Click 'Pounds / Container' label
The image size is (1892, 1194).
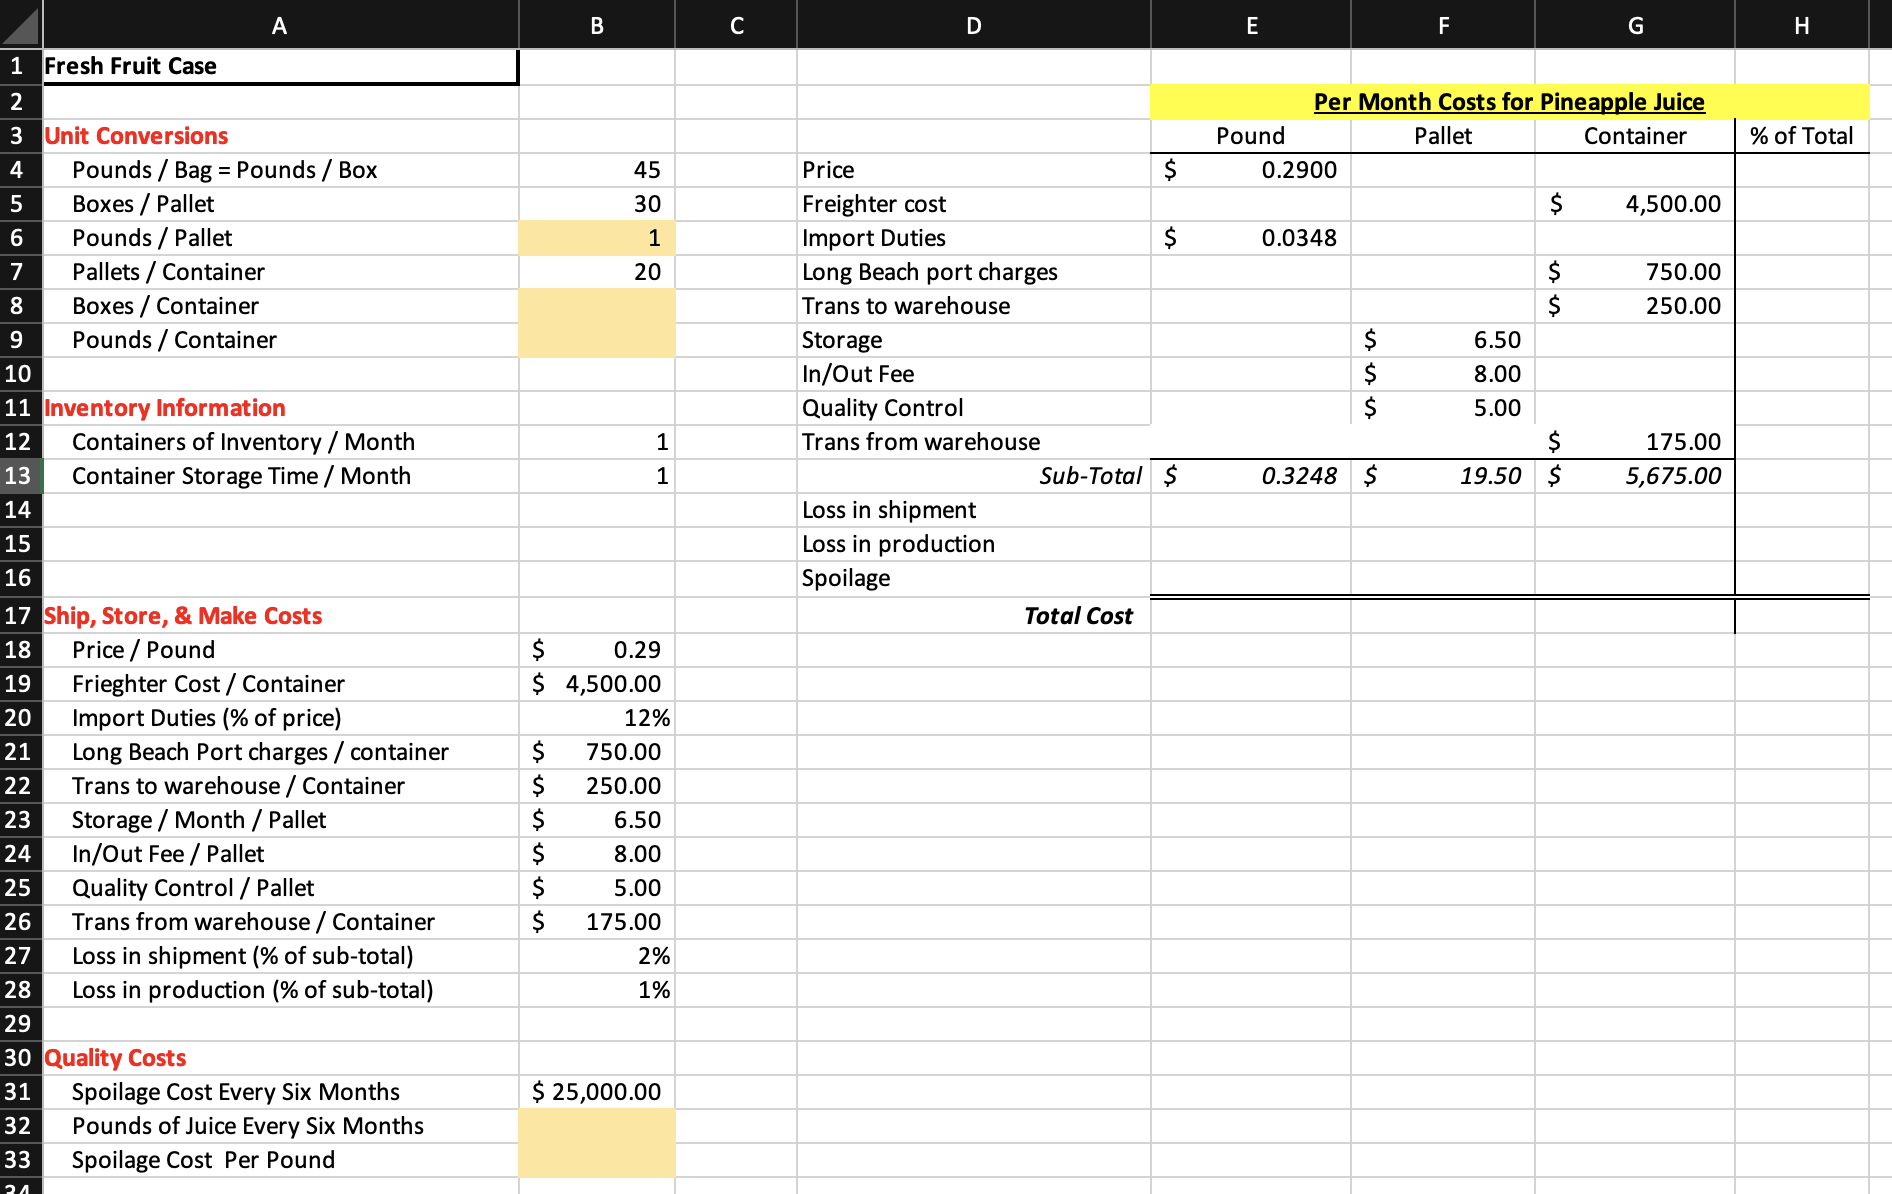174,340
